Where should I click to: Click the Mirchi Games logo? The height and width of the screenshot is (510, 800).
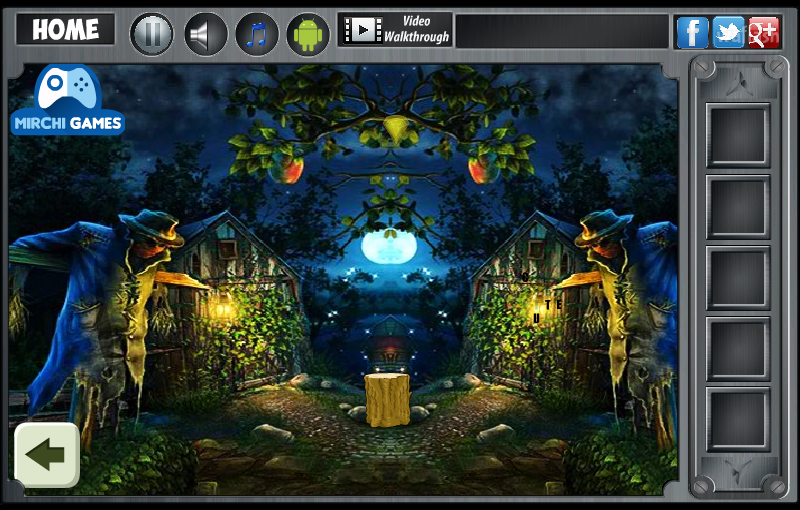click(x=67, y=100)
